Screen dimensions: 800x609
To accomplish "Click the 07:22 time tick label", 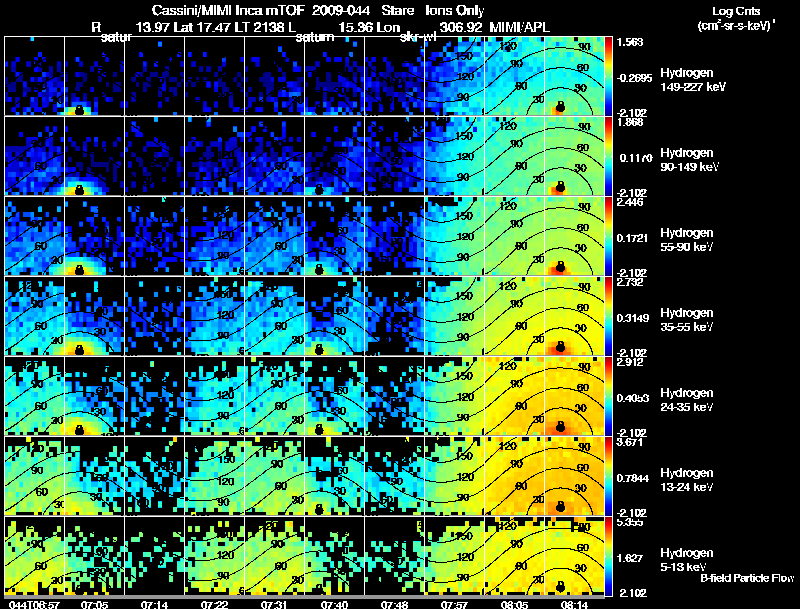I will point(214,604).
